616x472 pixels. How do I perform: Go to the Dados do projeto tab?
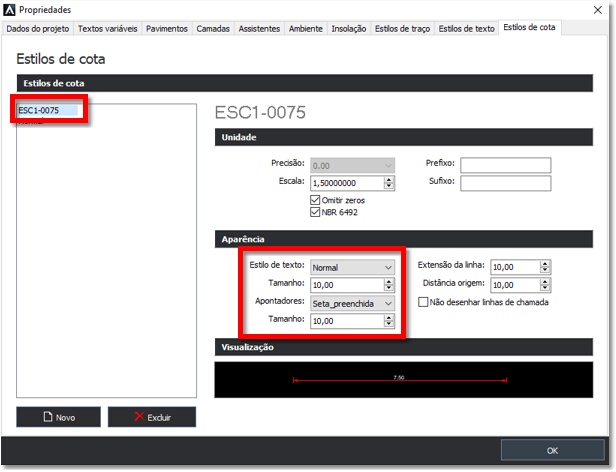coord(37,29)
